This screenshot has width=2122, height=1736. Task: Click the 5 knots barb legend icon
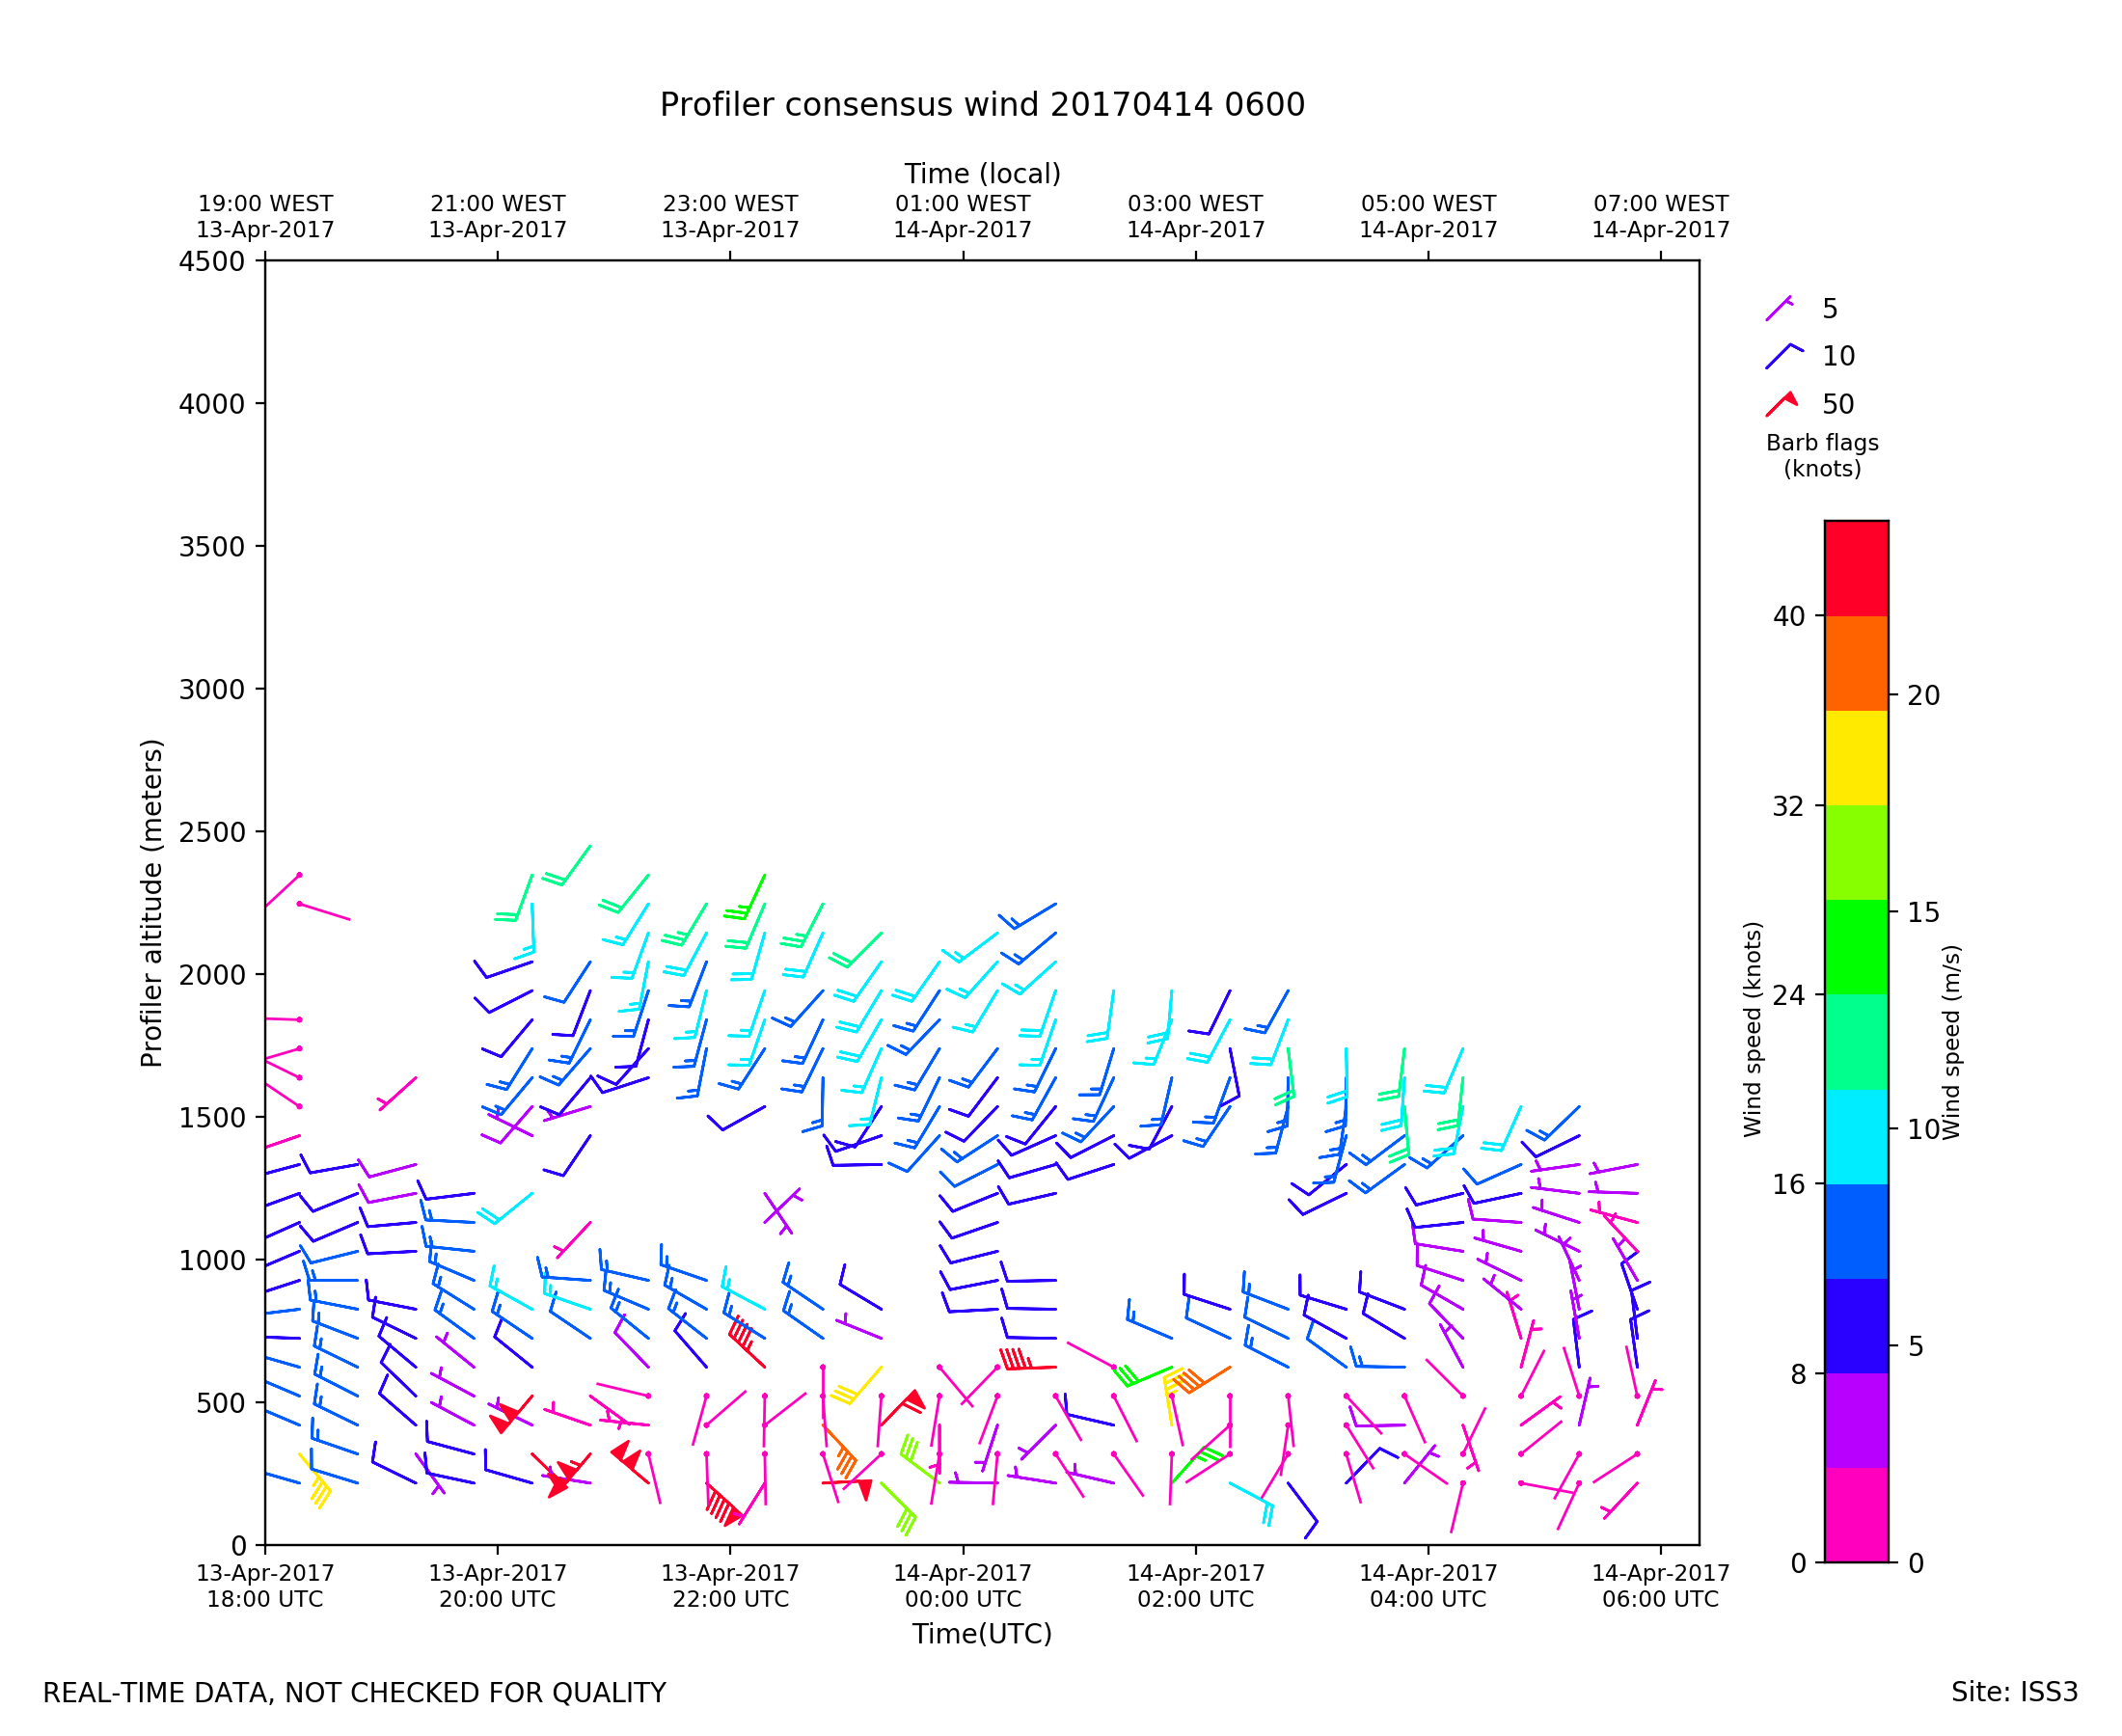point(1779,308)
